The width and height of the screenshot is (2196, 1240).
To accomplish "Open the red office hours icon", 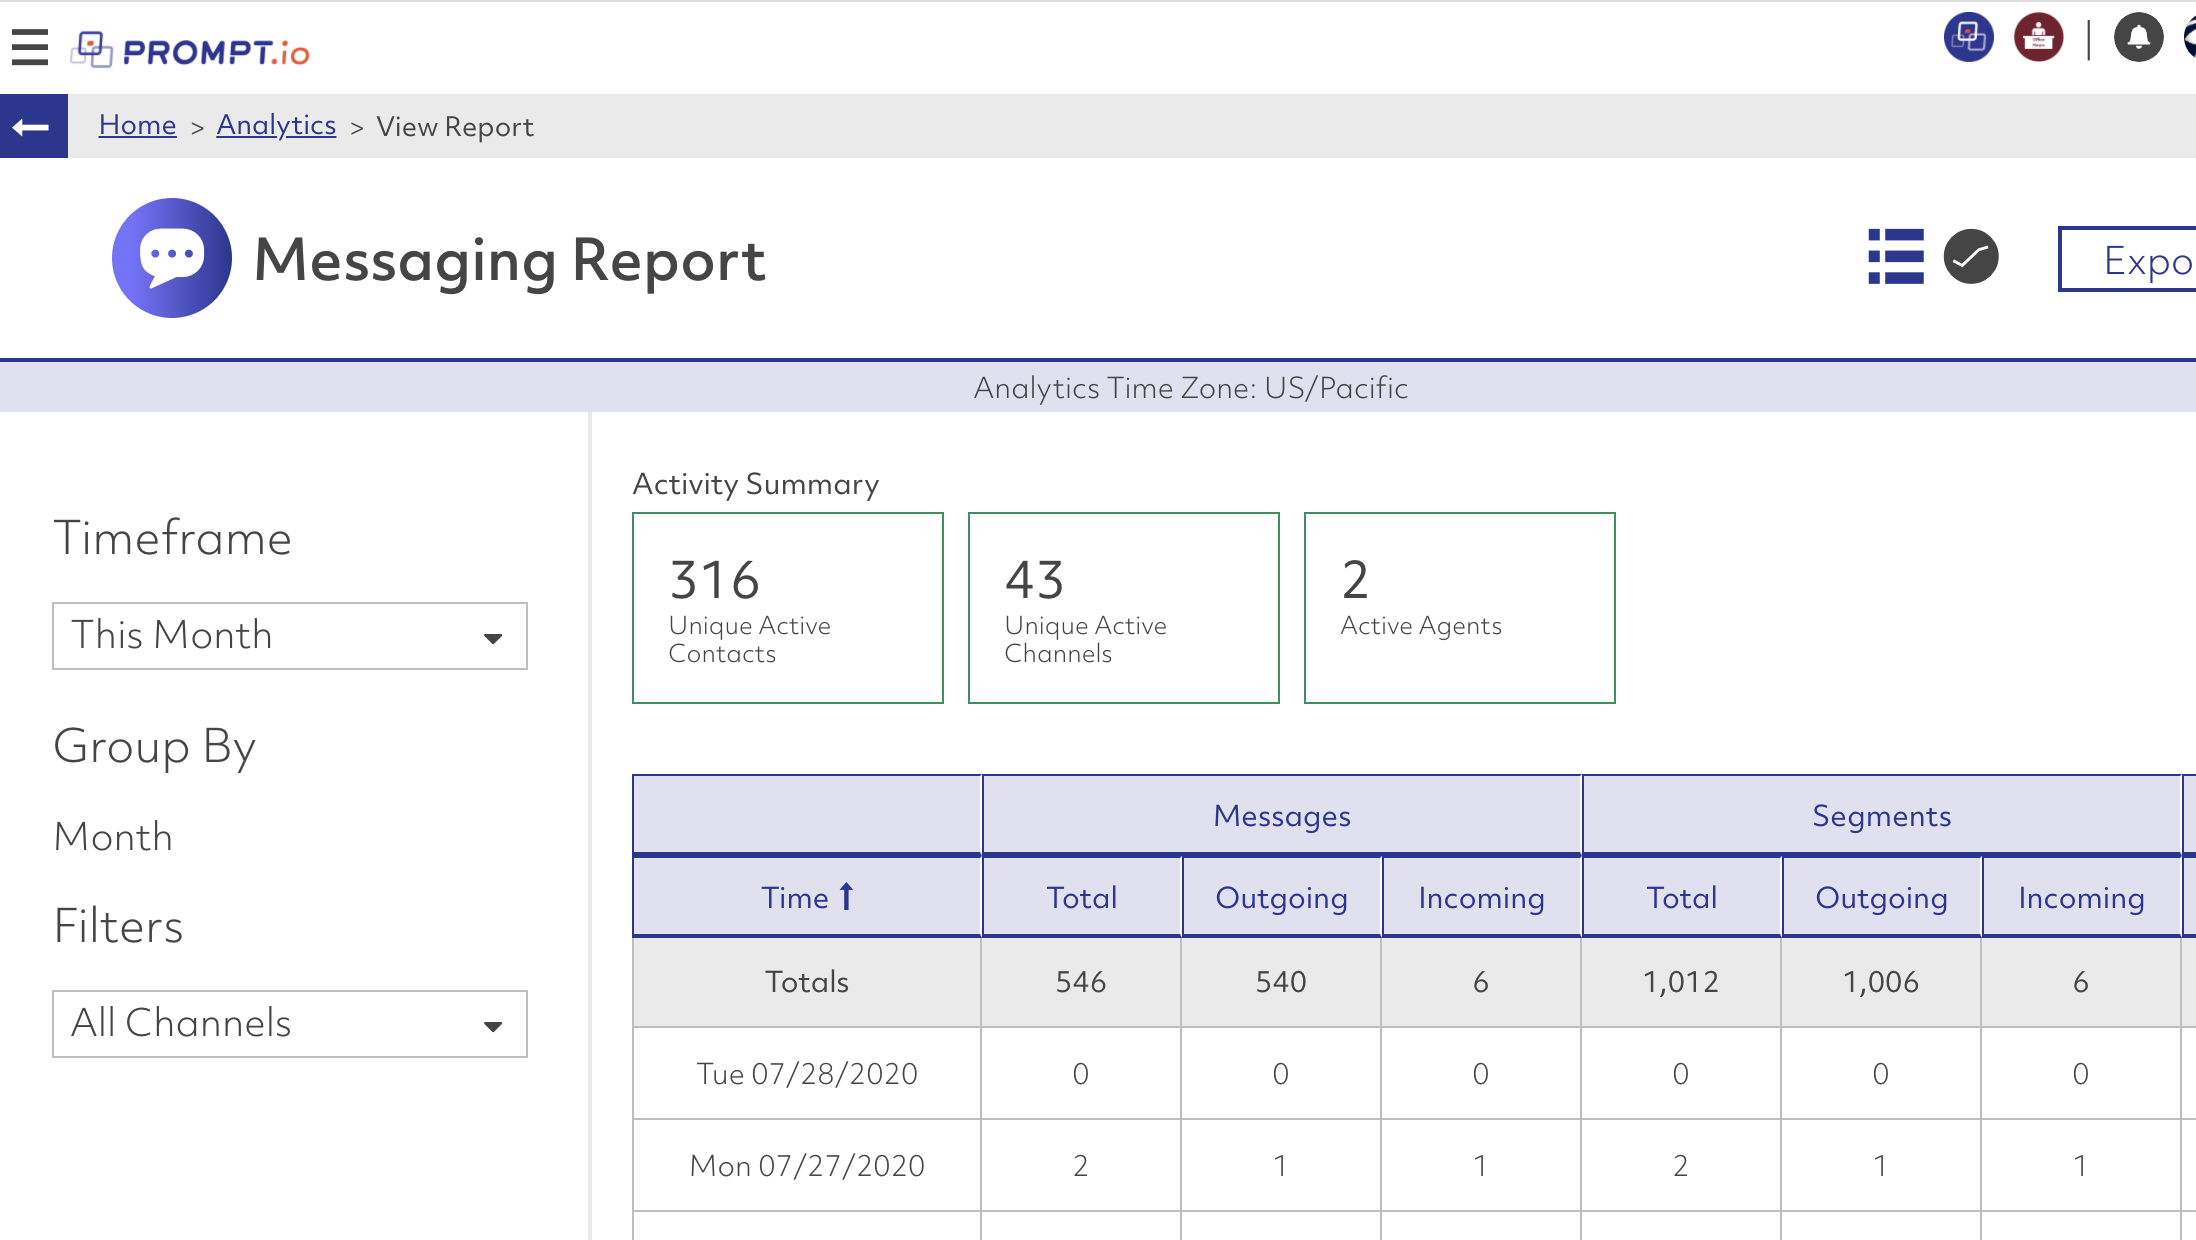I will (2038, 38).
